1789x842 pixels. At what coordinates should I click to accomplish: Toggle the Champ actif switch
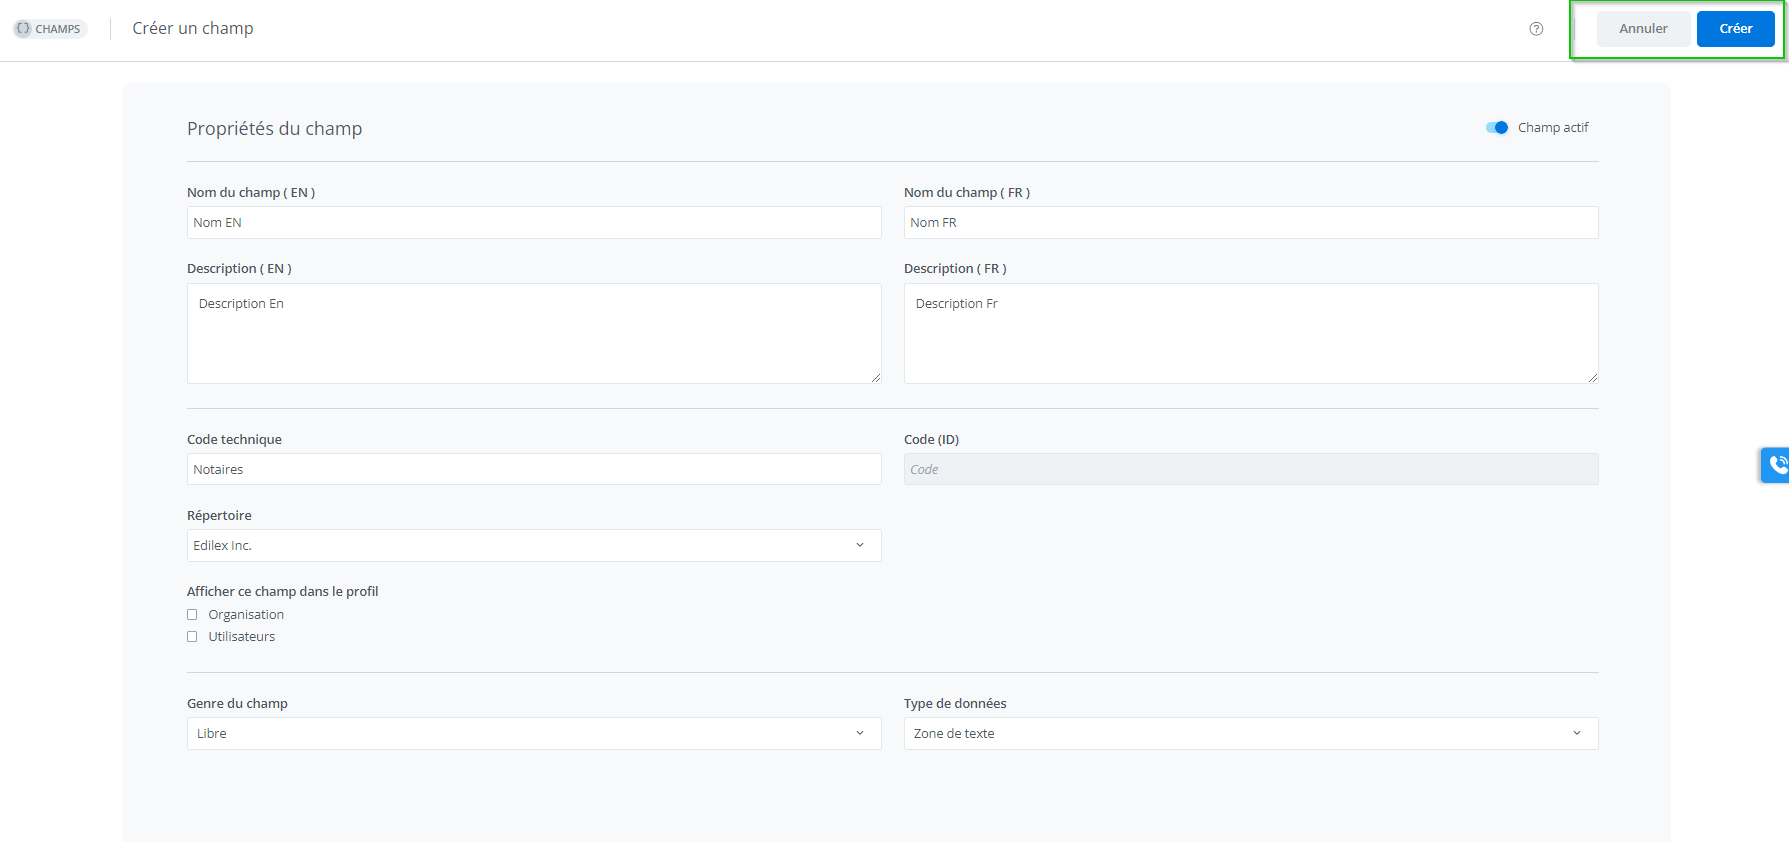click(x=1497, y=128)
